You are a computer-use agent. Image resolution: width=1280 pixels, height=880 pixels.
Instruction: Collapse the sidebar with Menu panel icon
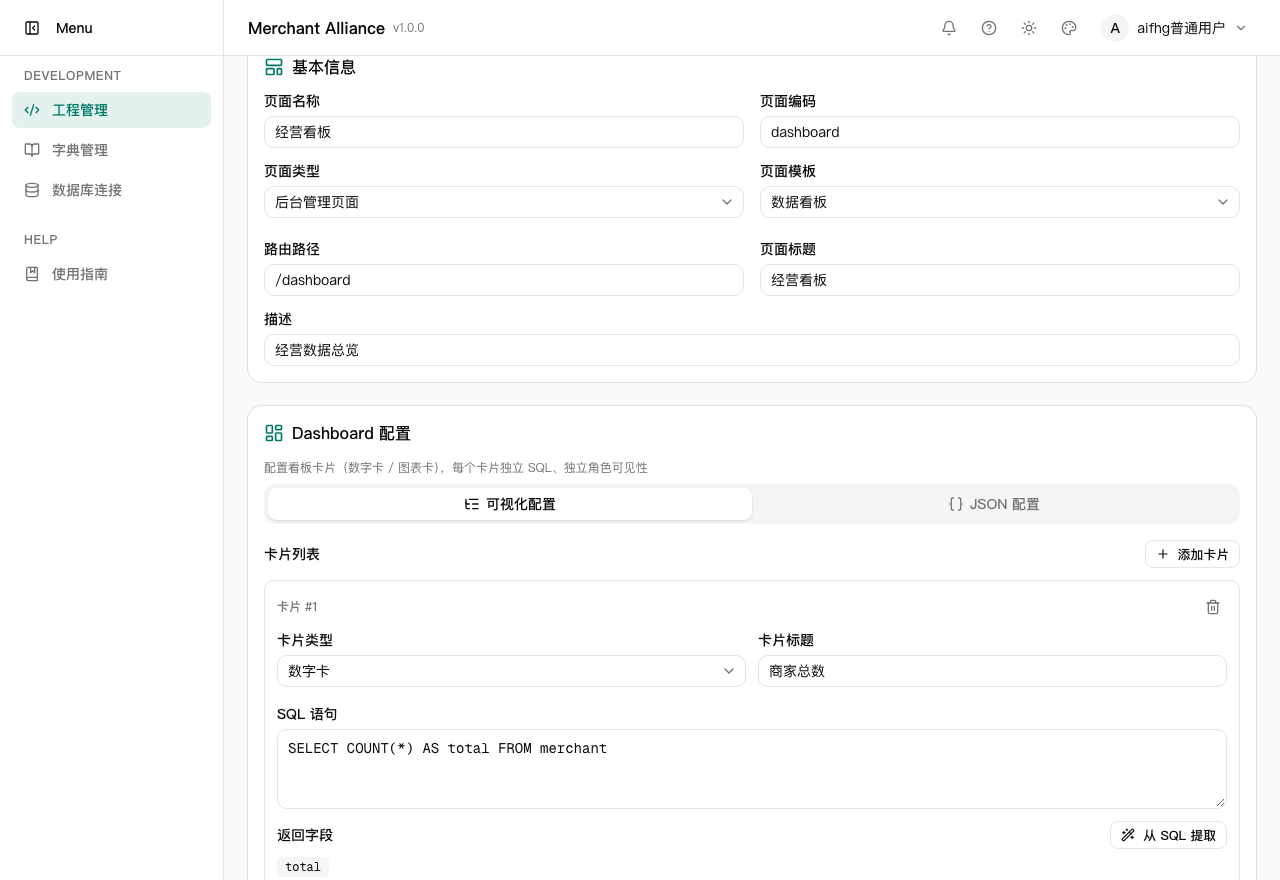32,28
